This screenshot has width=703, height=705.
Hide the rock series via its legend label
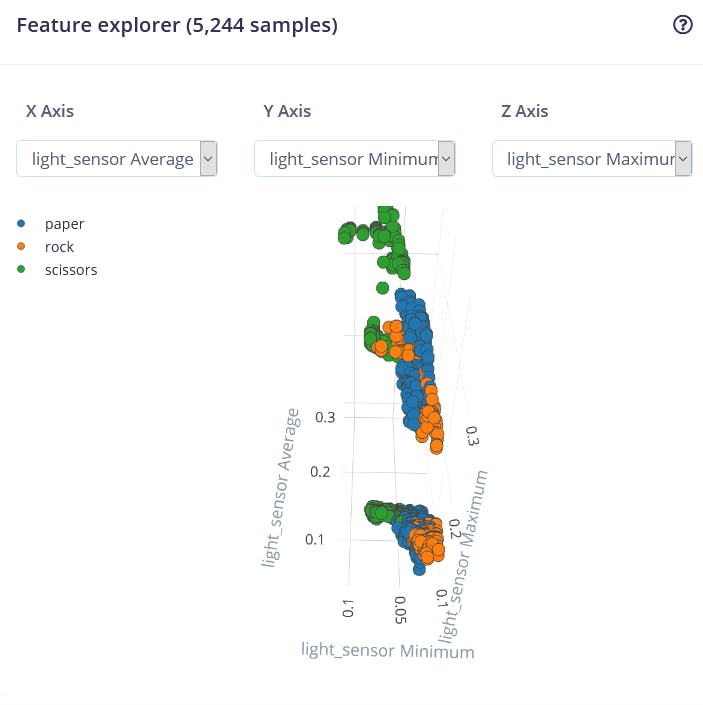pos(59,247)
